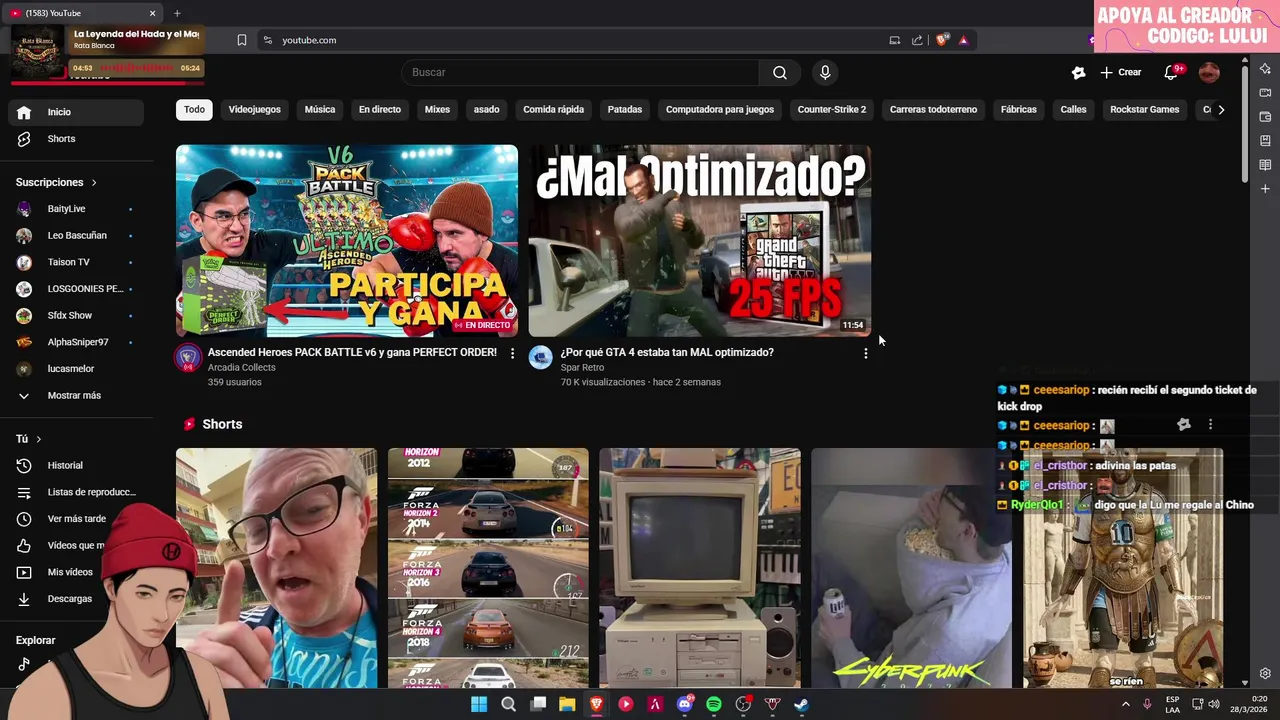
Task: Open video options for GTA 4 video
Action: (x=866, y=353)
